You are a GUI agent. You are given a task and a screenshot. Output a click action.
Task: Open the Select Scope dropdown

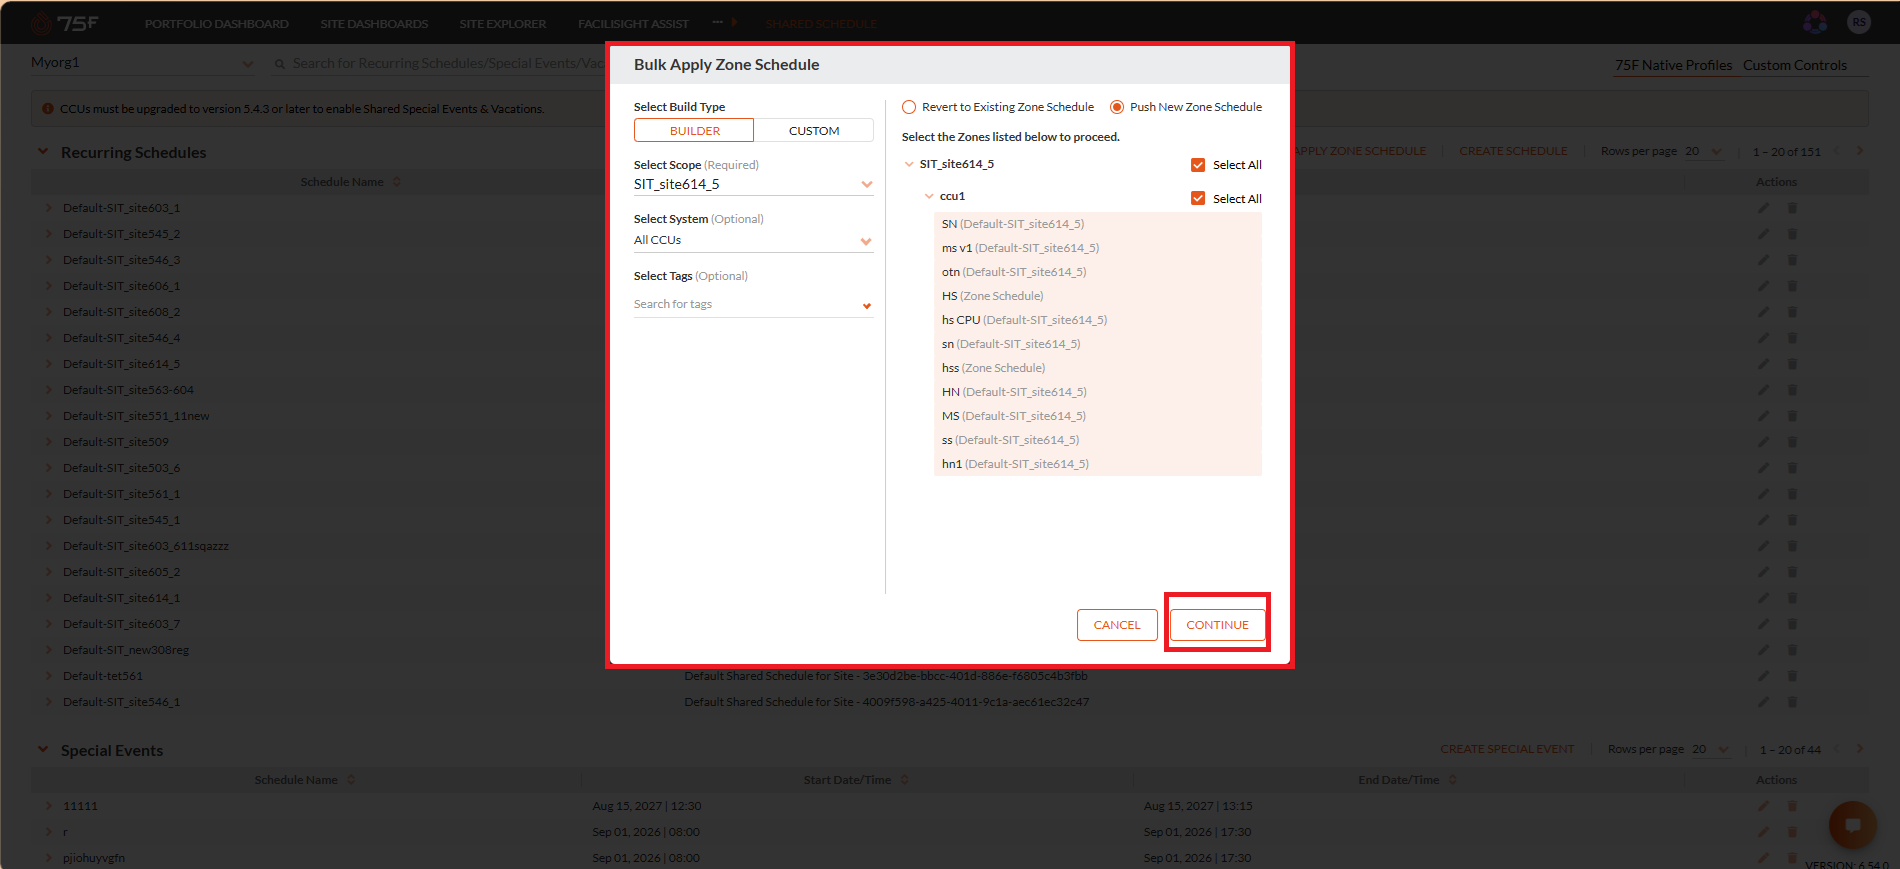(753, 184)
